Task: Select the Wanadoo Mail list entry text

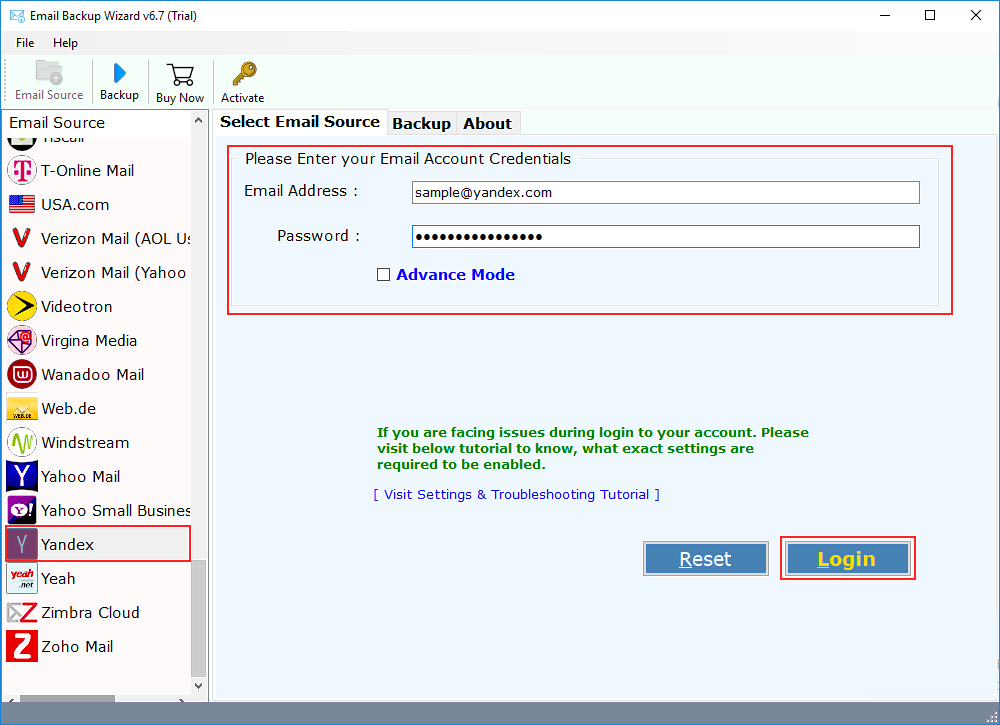Action: click(x=93, y=375)
